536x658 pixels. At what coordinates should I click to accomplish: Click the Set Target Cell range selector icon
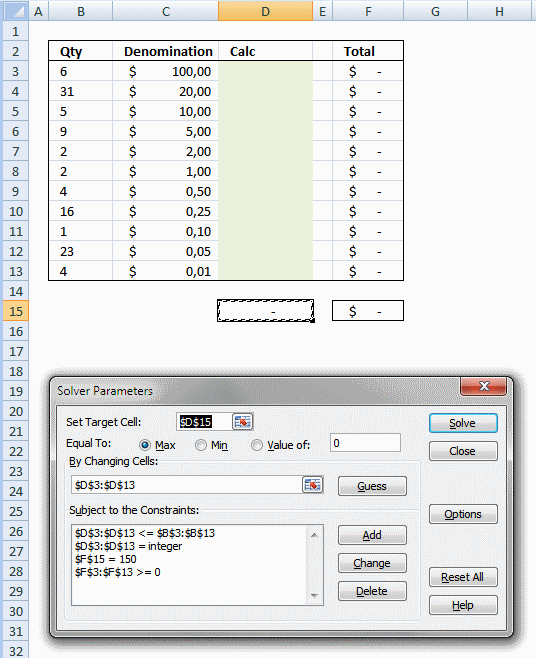[x=242, y=422]
